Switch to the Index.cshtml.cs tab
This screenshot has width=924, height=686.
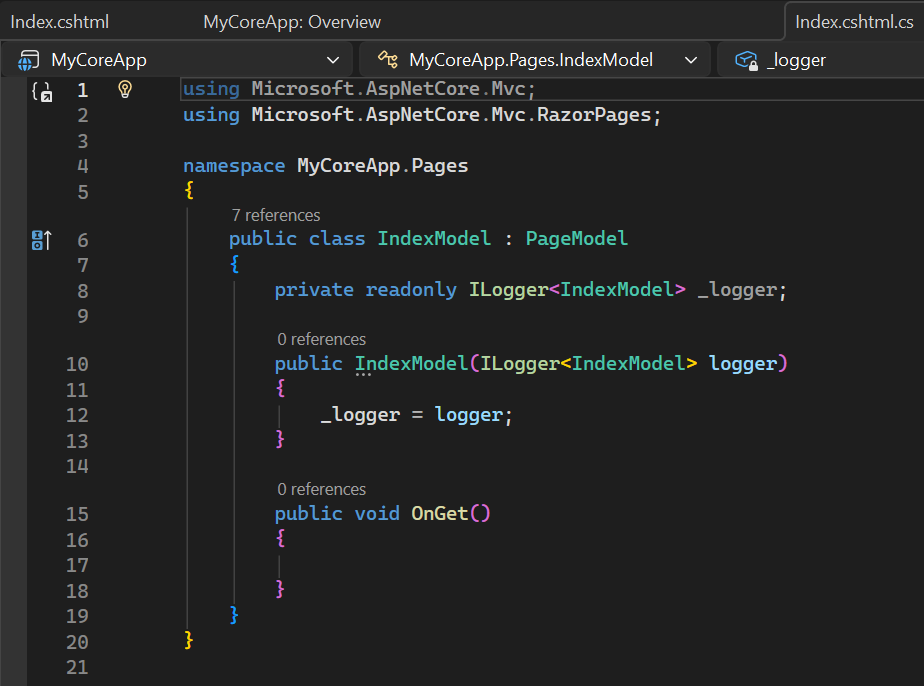[855, 20]
